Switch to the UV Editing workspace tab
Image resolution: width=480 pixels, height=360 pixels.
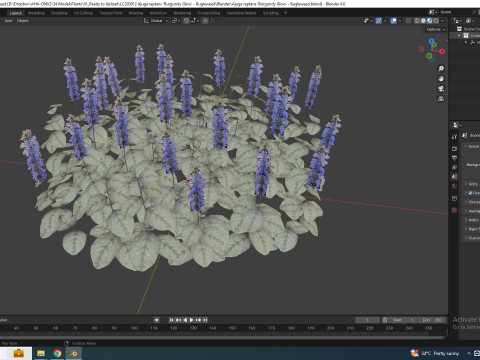coord(83,13)
